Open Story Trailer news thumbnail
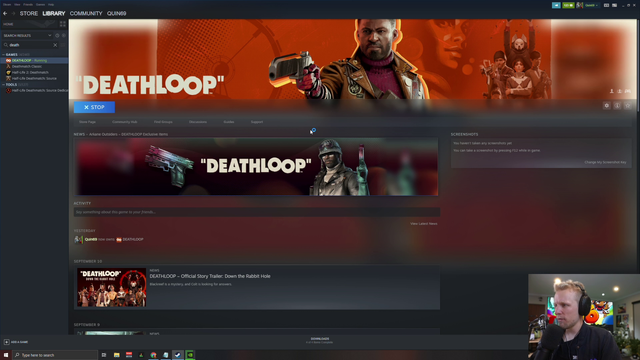The width and height of the screenshot is (640, 360). [111, 287]
